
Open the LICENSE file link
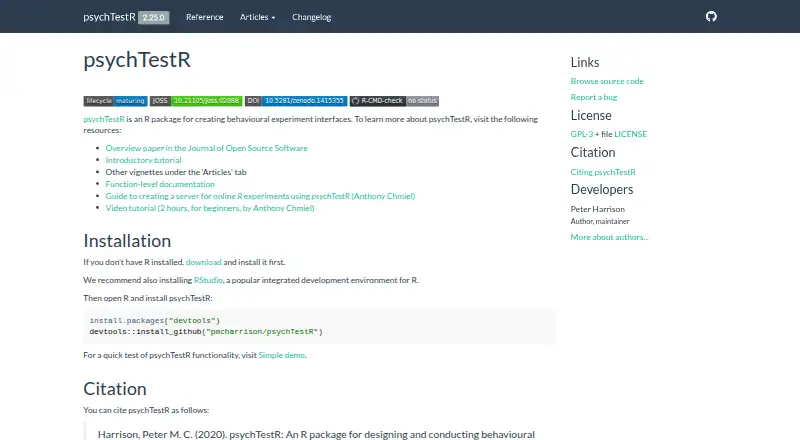click(631, 134)
